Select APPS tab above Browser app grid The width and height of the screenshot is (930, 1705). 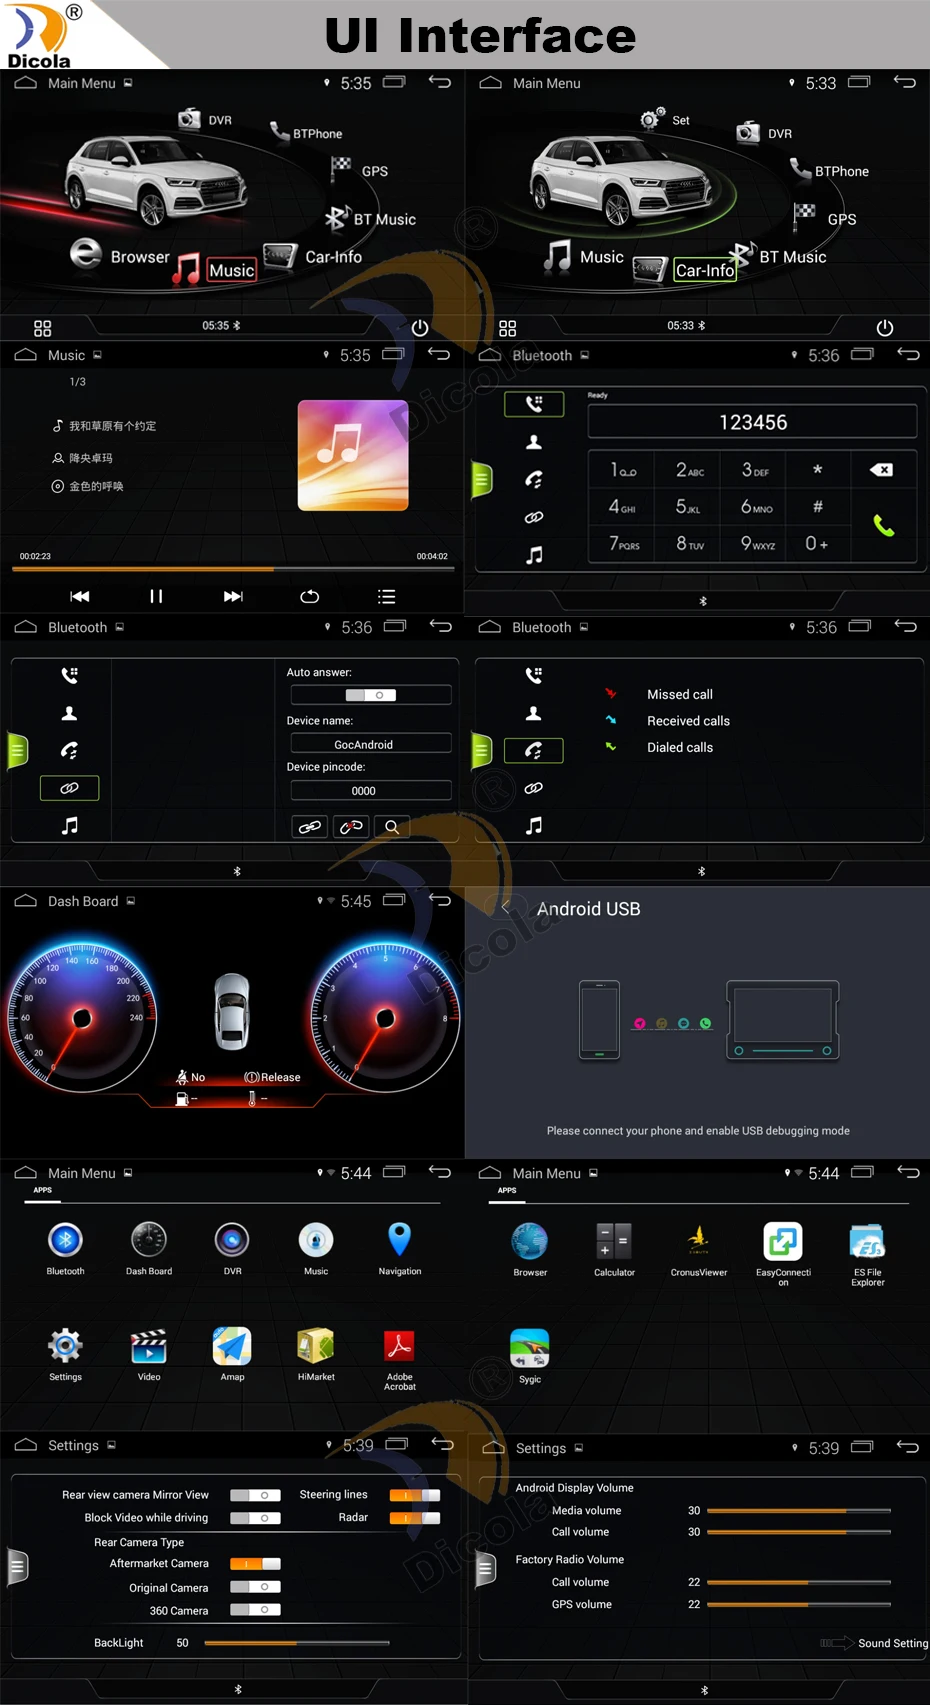point(507,1190)
